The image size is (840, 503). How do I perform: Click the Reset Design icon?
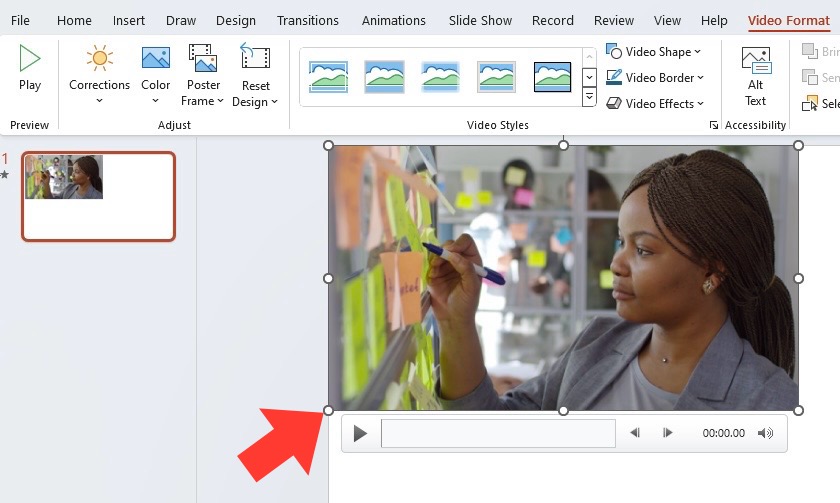pyautogui.click(x=255, y=57)
